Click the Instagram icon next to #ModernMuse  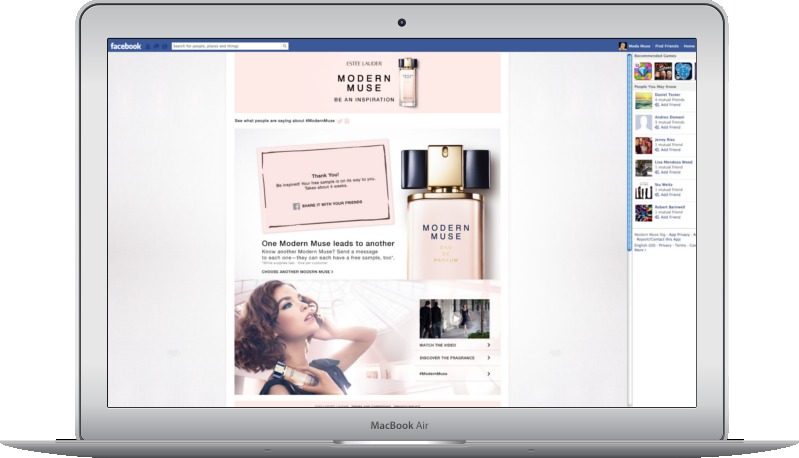click(347, 121)
